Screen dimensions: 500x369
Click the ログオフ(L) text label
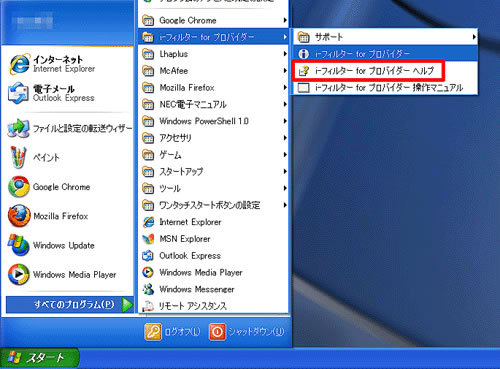coord(183,332)
